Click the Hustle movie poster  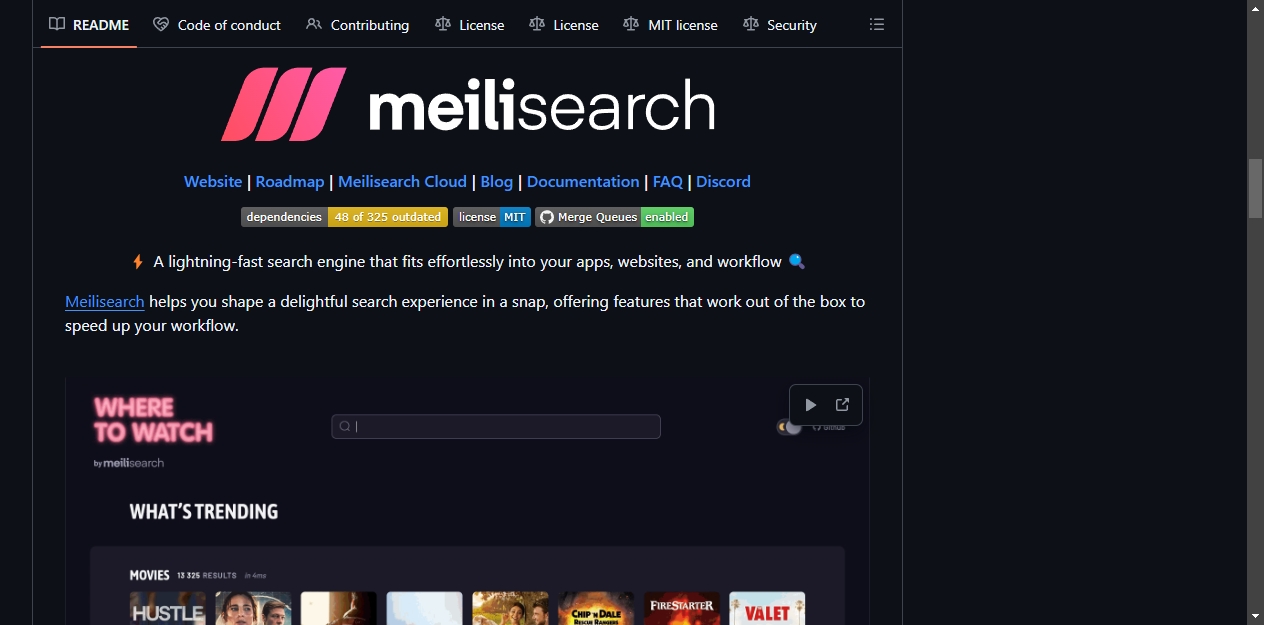click(x=168, y=608)
